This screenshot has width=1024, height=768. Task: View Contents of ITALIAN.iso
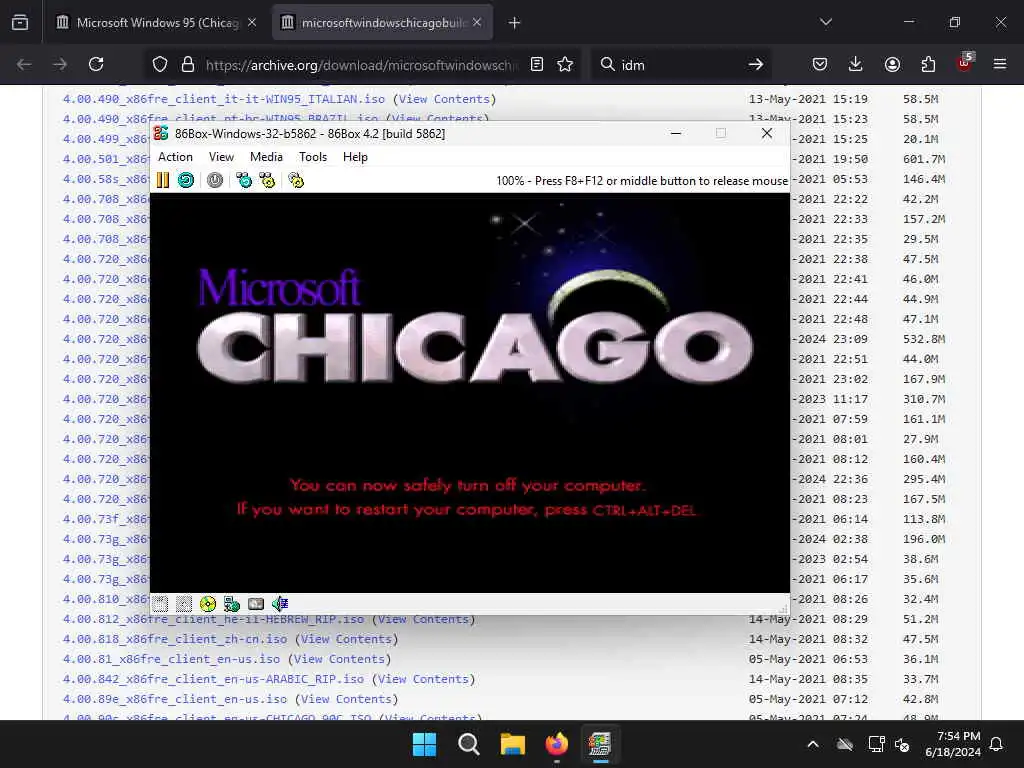coord(444,99)
